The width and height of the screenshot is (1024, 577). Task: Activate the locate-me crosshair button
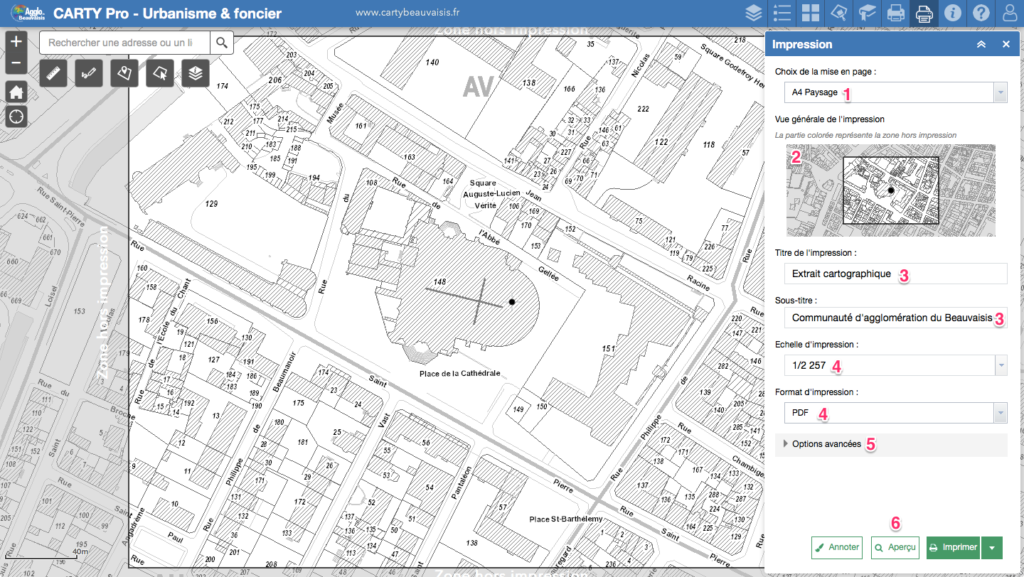click(x=16, y=117)
